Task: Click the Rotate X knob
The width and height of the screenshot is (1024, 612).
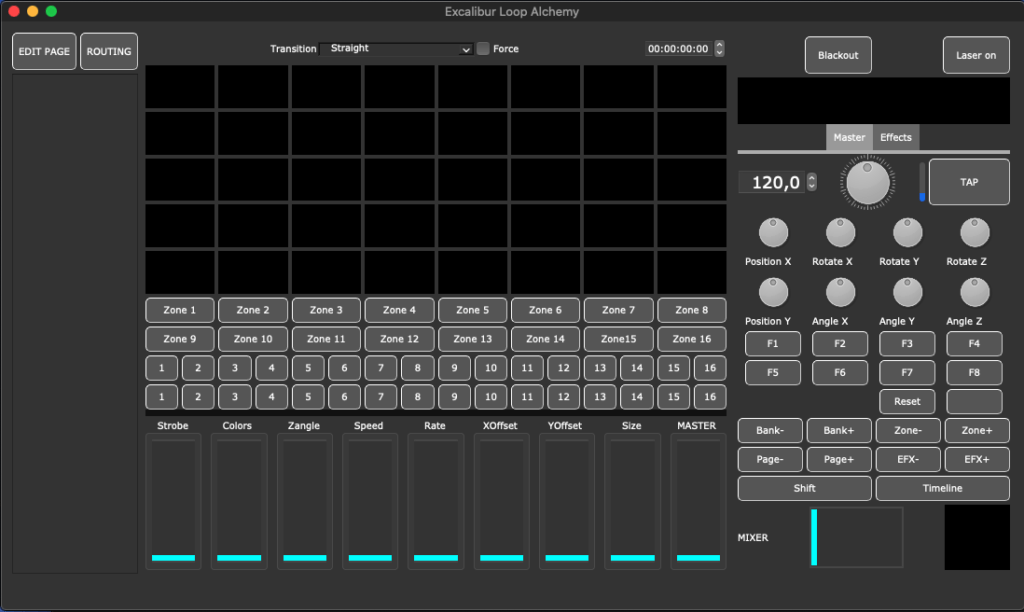Action: (x=840, y=233)
